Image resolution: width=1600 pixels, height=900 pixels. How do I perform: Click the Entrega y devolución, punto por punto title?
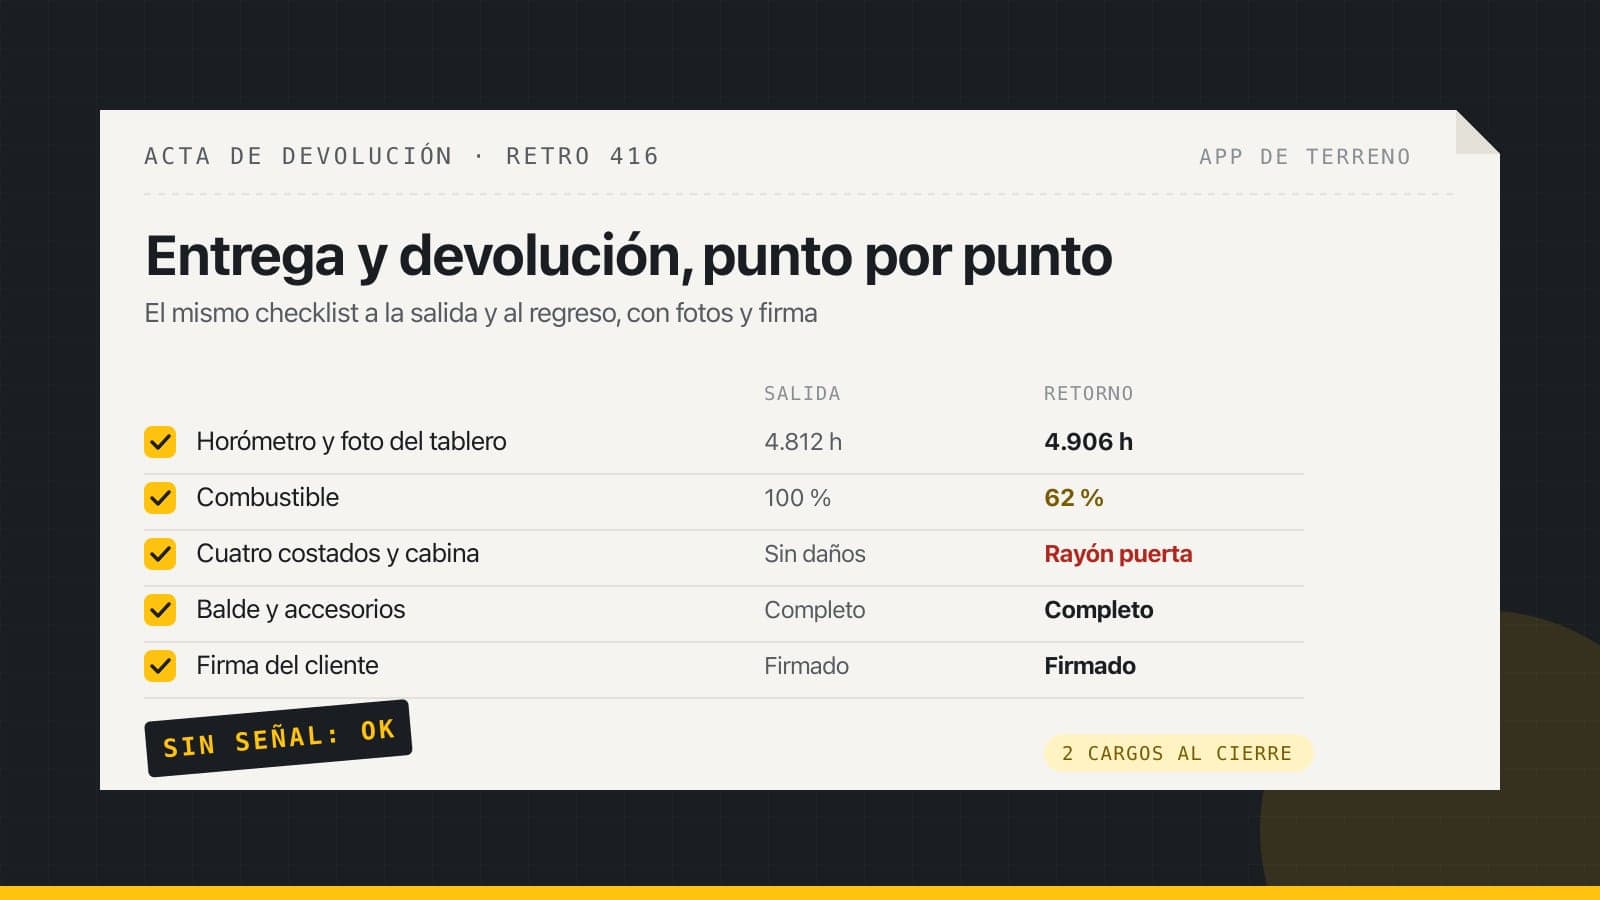pos(628,257)
